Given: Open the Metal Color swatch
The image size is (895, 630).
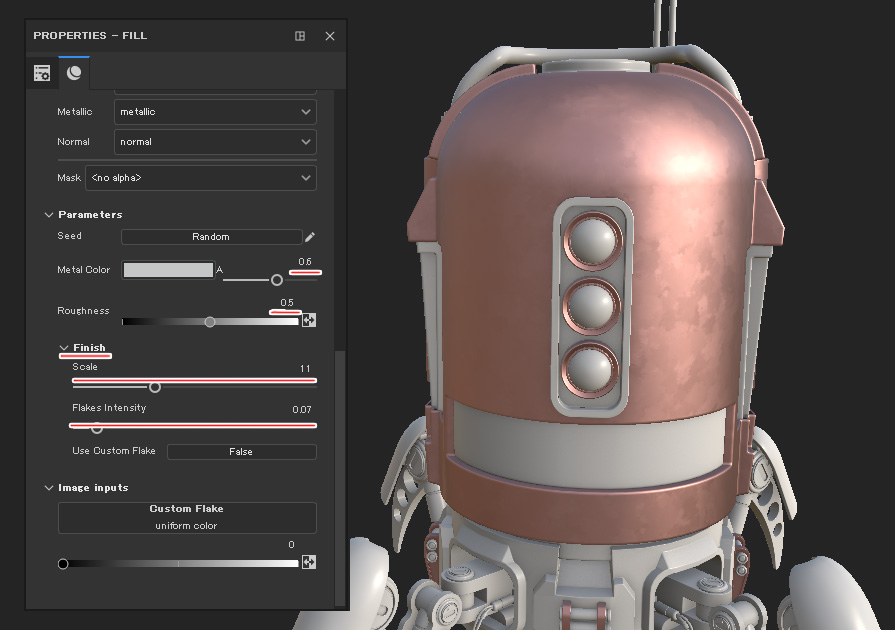Looking at the screenshot, I should pyautogui.click(x=167, y=270).
